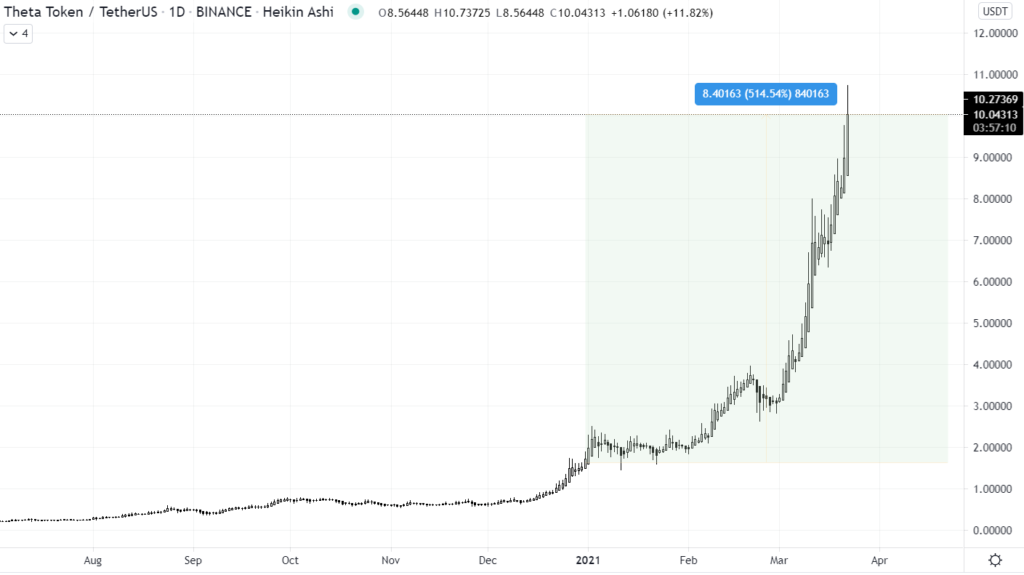Viewport: 1024px width, 575px height.
Task: Select the 1D interval label
Action: (177, 12)
